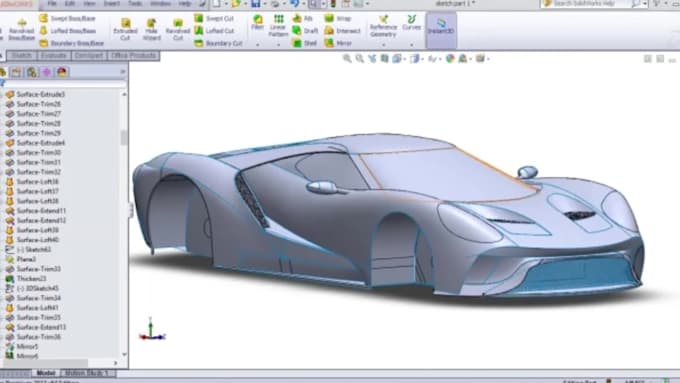680x383 pixels.
Task: Click the Shell tool
Action: pyautogui.click(x=304, y=43)
